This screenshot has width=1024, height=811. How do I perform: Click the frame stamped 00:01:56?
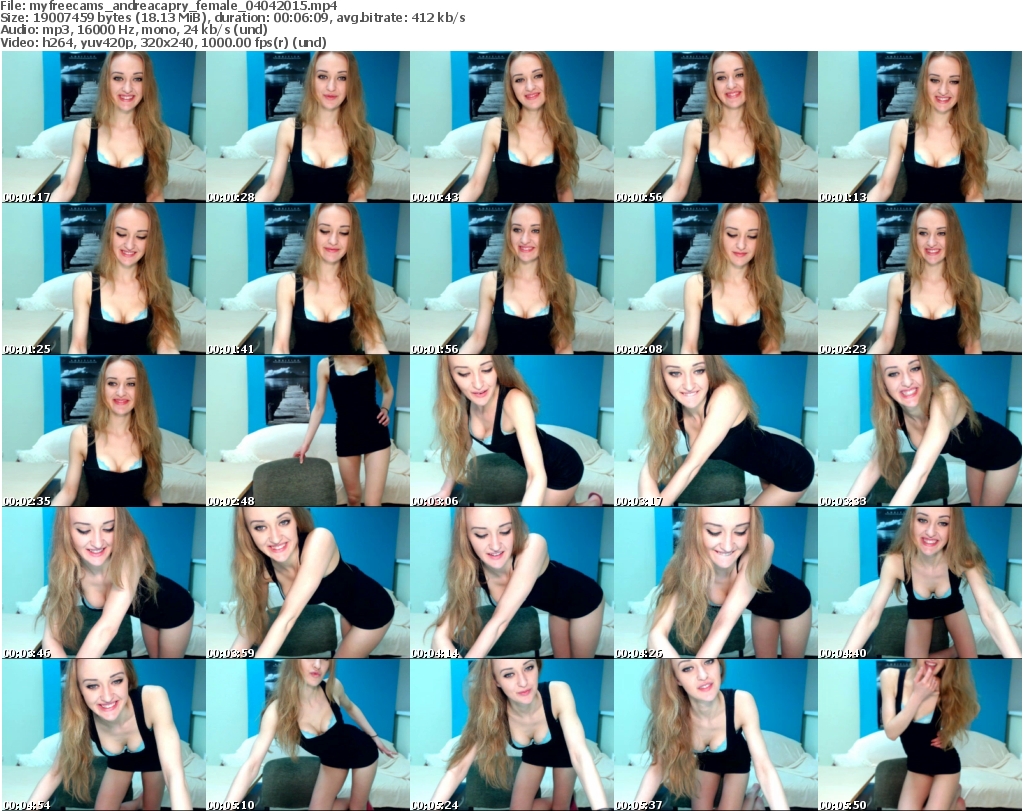(x=511, y=279)
